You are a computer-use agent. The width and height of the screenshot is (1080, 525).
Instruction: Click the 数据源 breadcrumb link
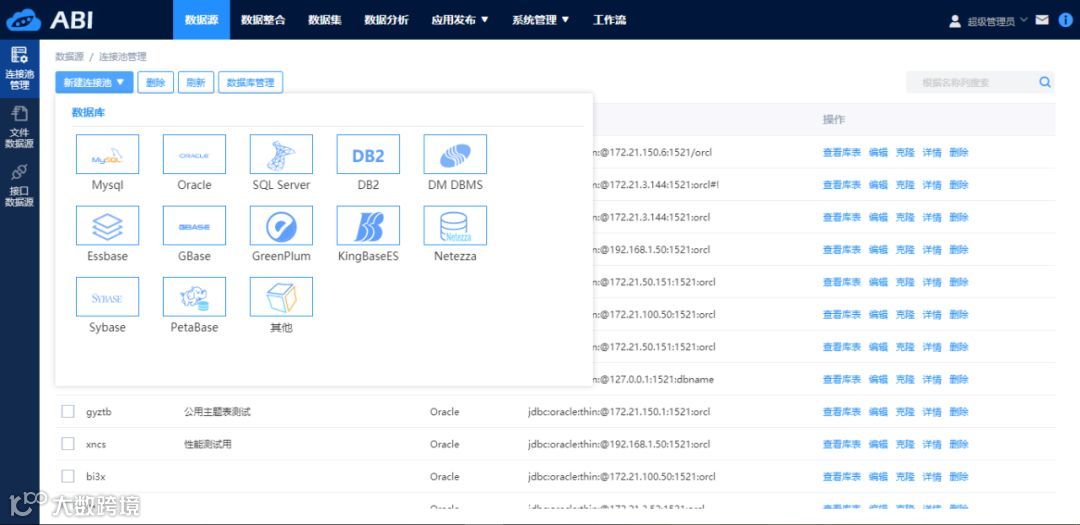pos(70,56)
